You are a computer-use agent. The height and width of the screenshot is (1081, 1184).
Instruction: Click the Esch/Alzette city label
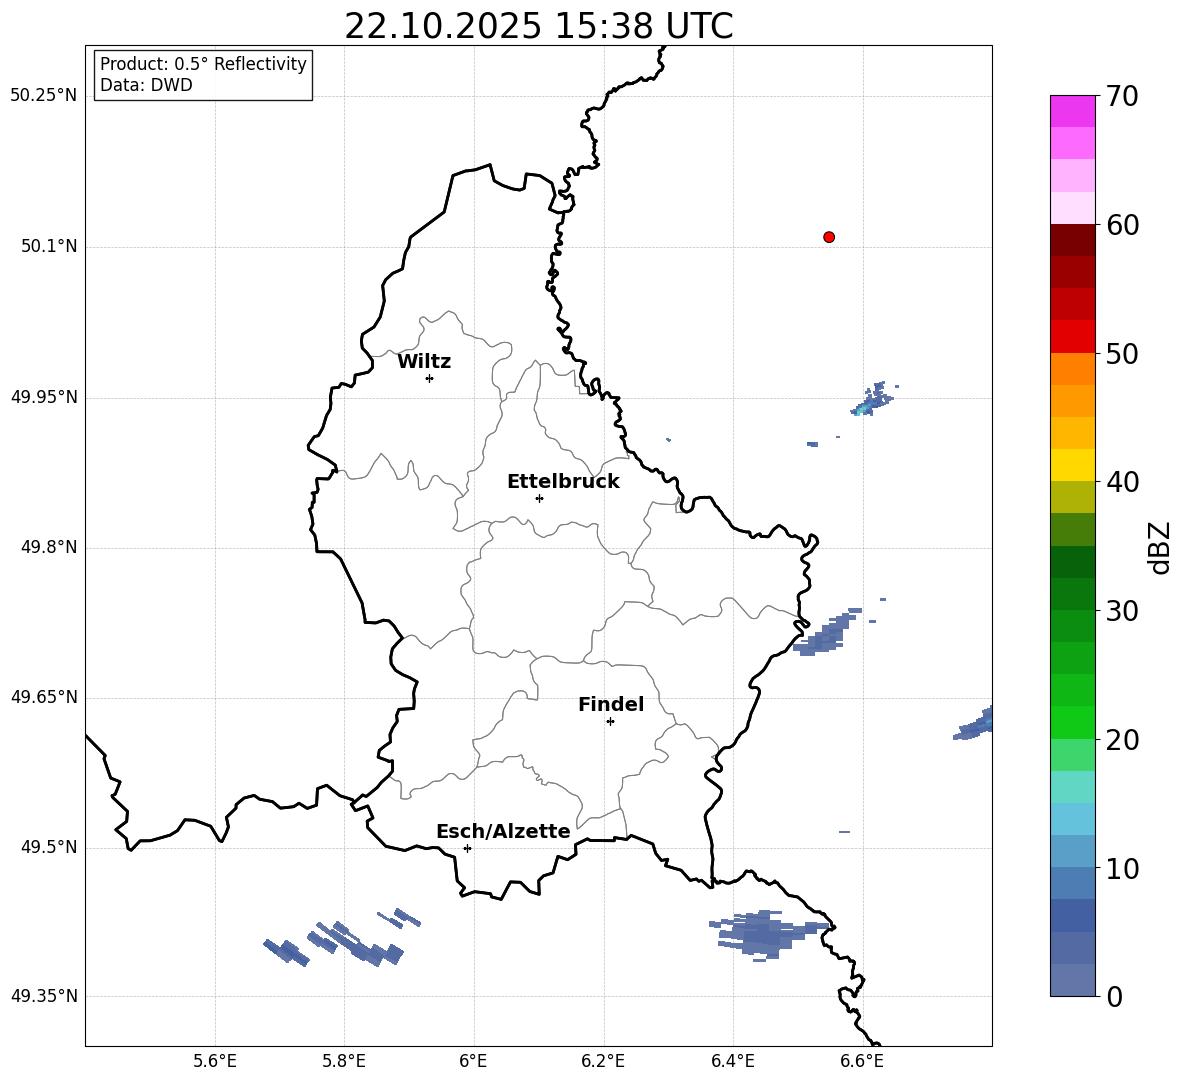coord(504,831)
